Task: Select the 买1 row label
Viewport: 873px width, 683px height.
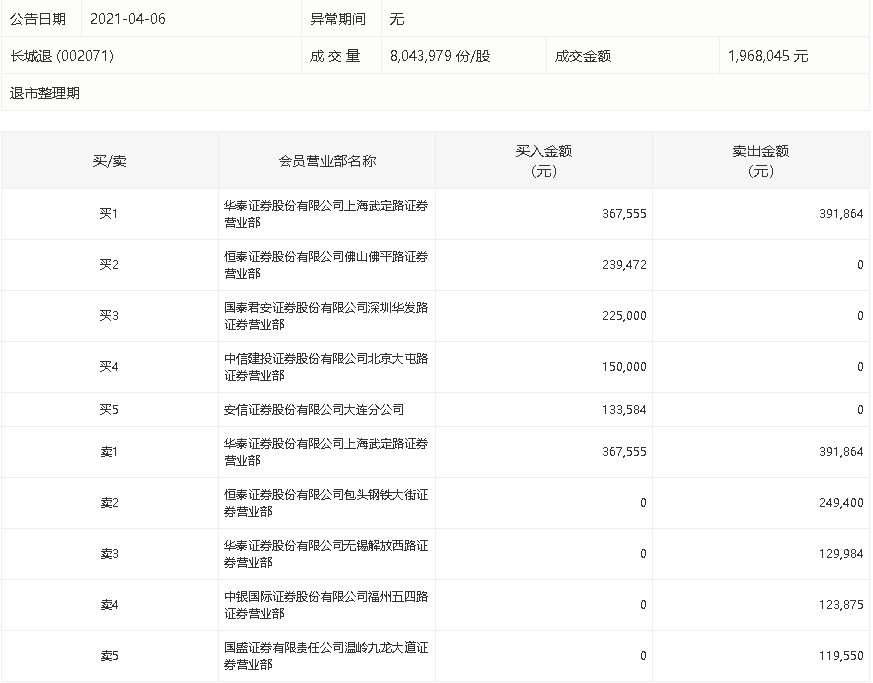Action: (x=109, y=214)
